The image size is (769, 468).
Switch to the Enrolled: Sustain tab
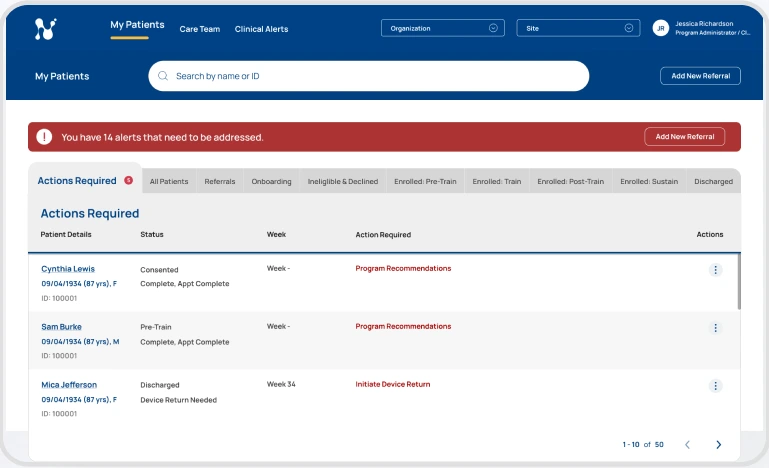click(x=649, y=181)
